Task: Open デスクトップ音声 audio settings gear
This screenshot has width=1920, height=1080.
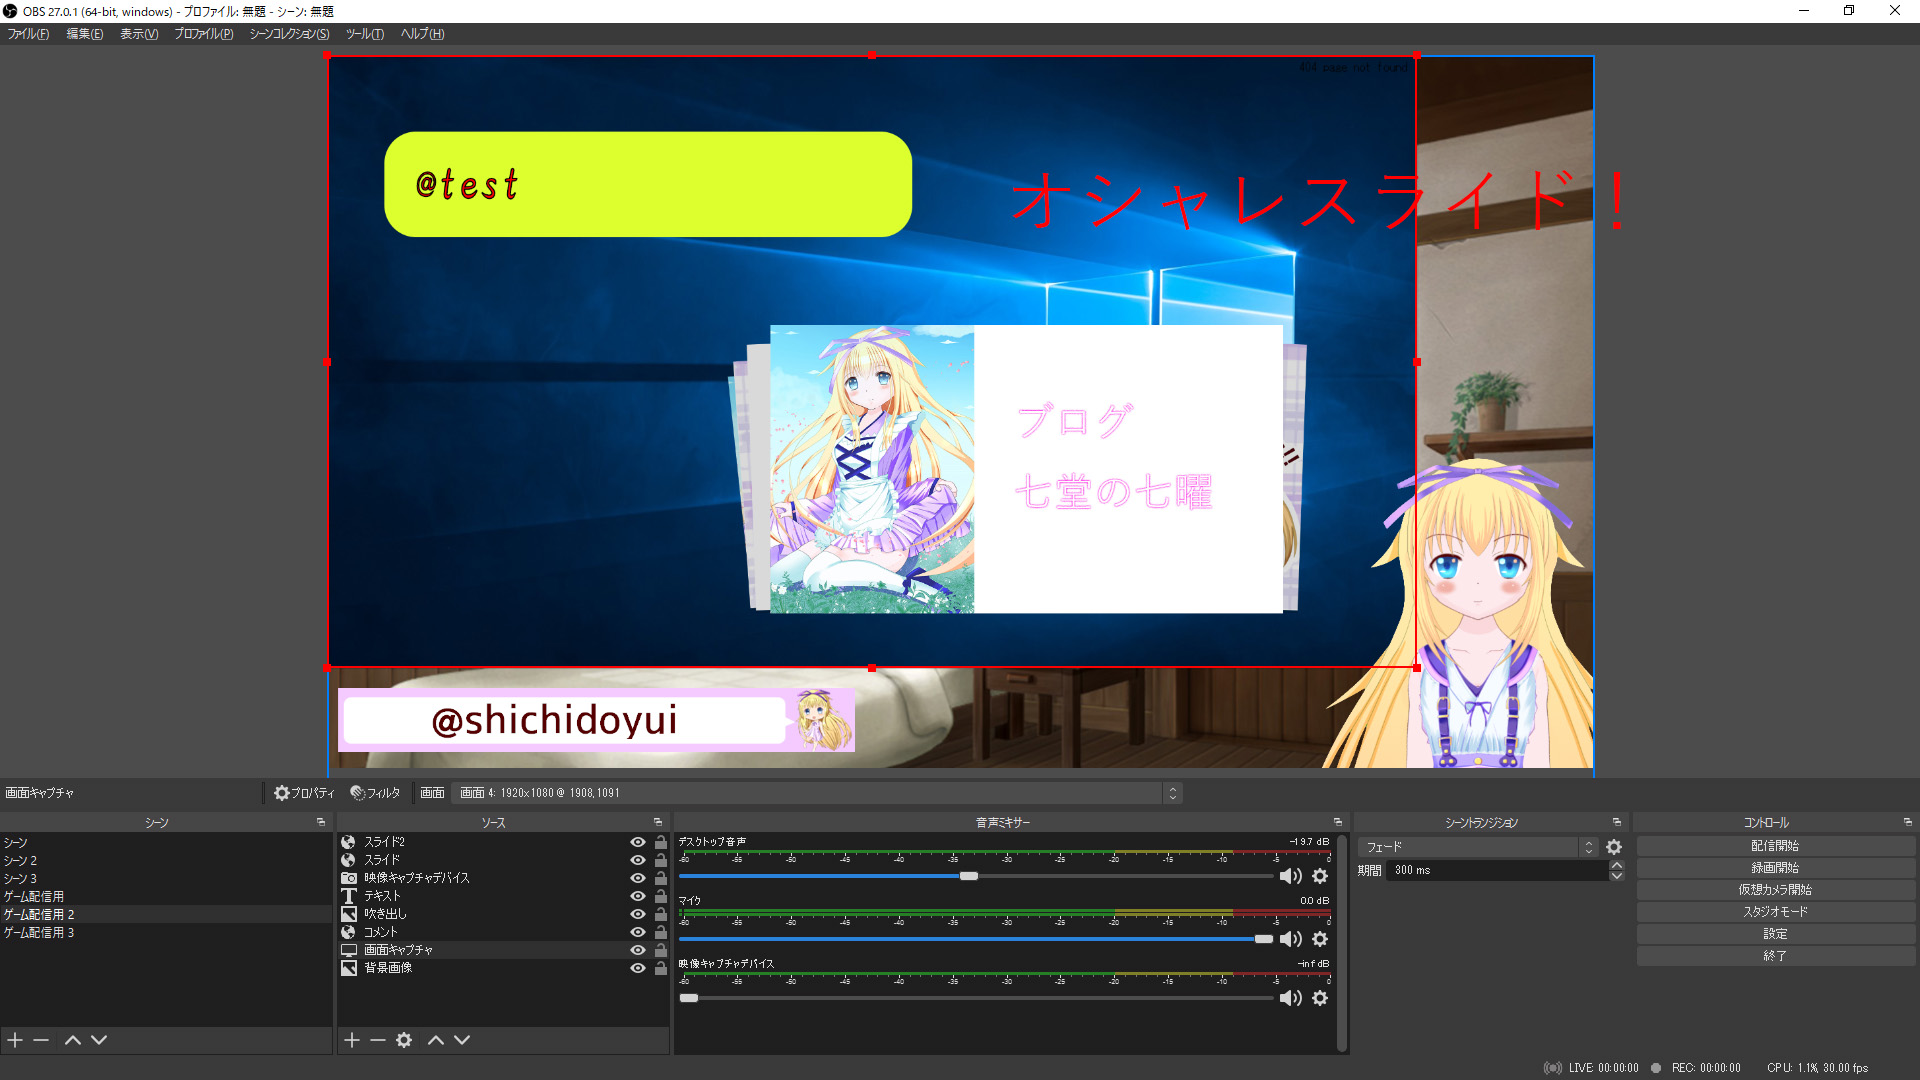Action: tap(1320, 876)
